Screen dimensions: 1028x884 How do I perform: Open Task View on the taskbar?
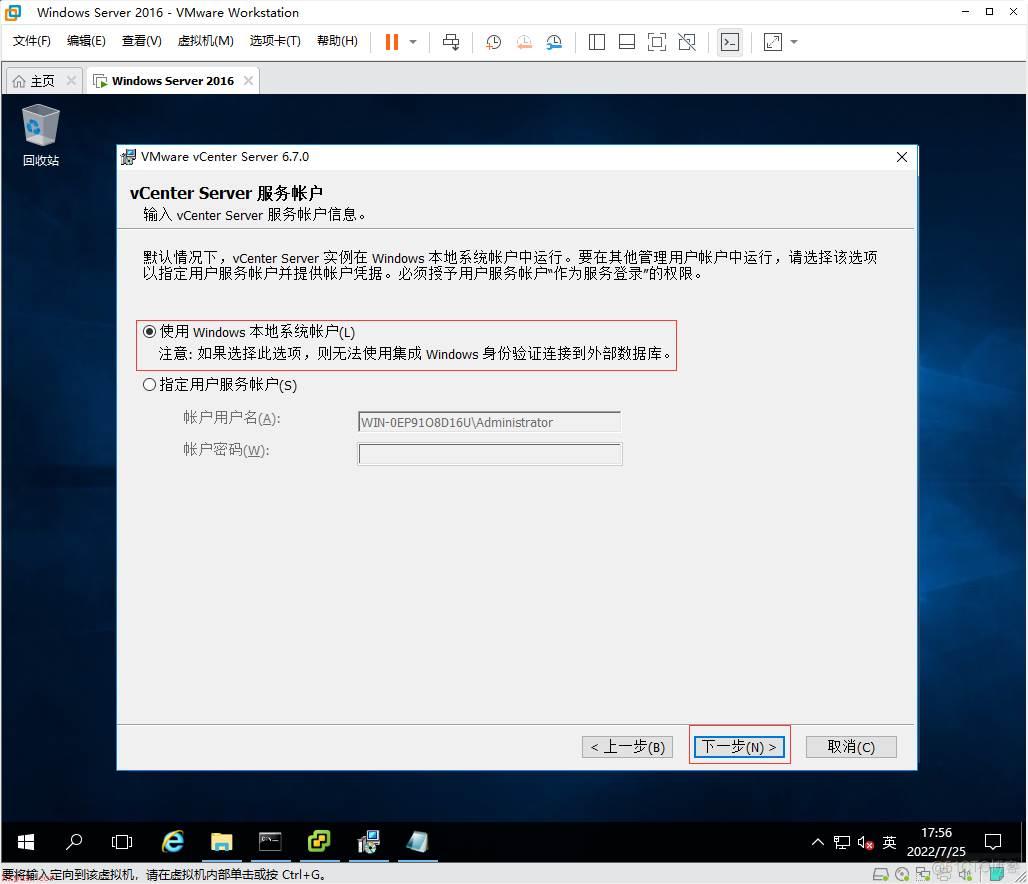pyautogui.click(x=123, y=841)
